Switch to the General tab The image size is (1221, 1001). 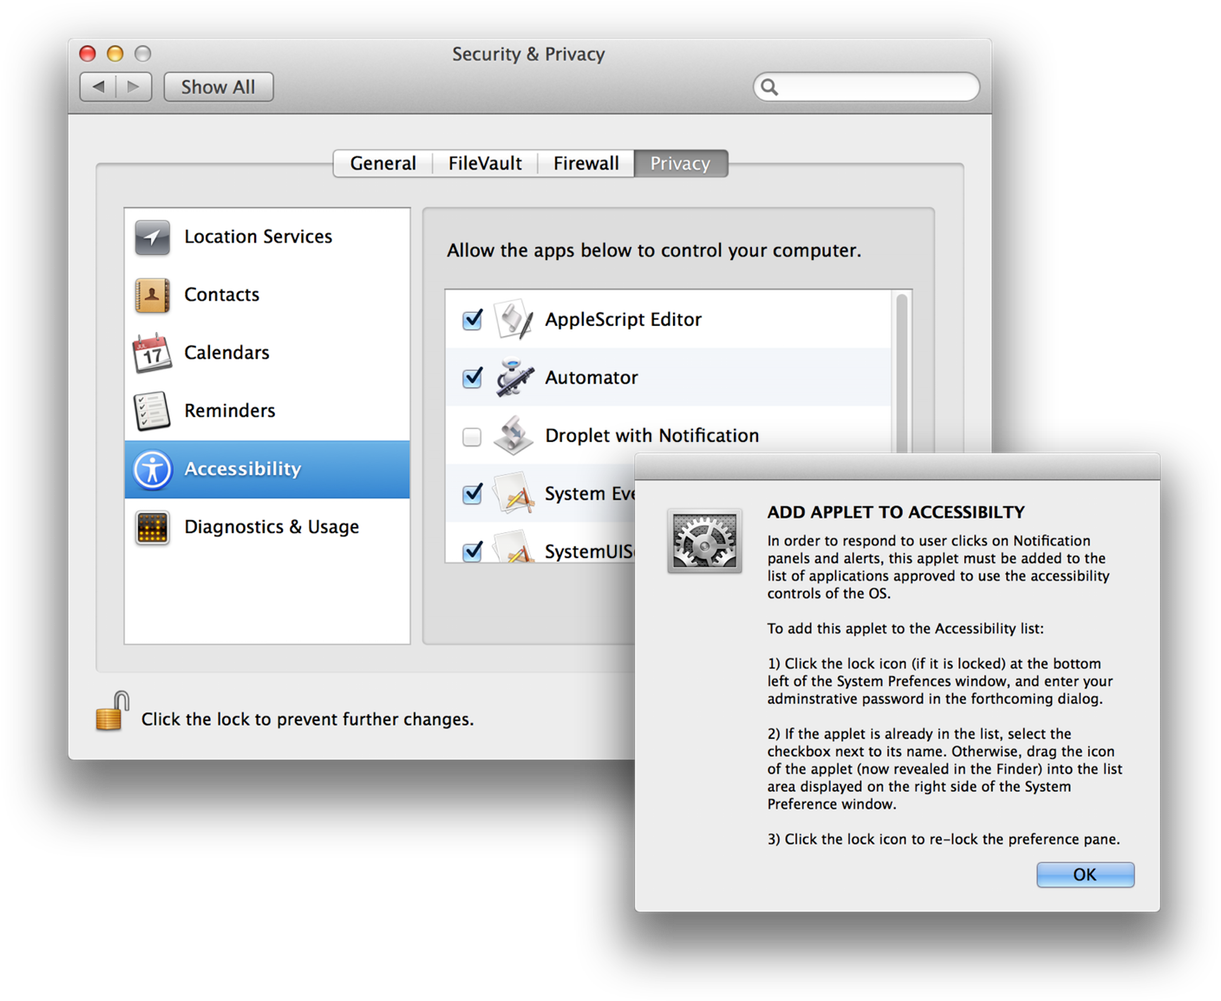383,163
